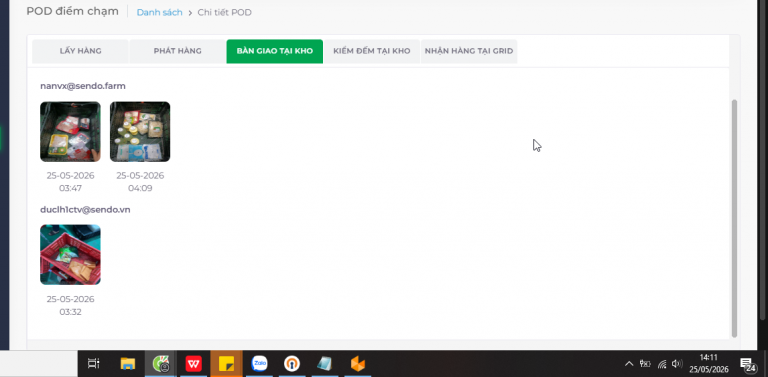Open the orange box app in taskbar
768x377 pixels.
pos(358,364)
